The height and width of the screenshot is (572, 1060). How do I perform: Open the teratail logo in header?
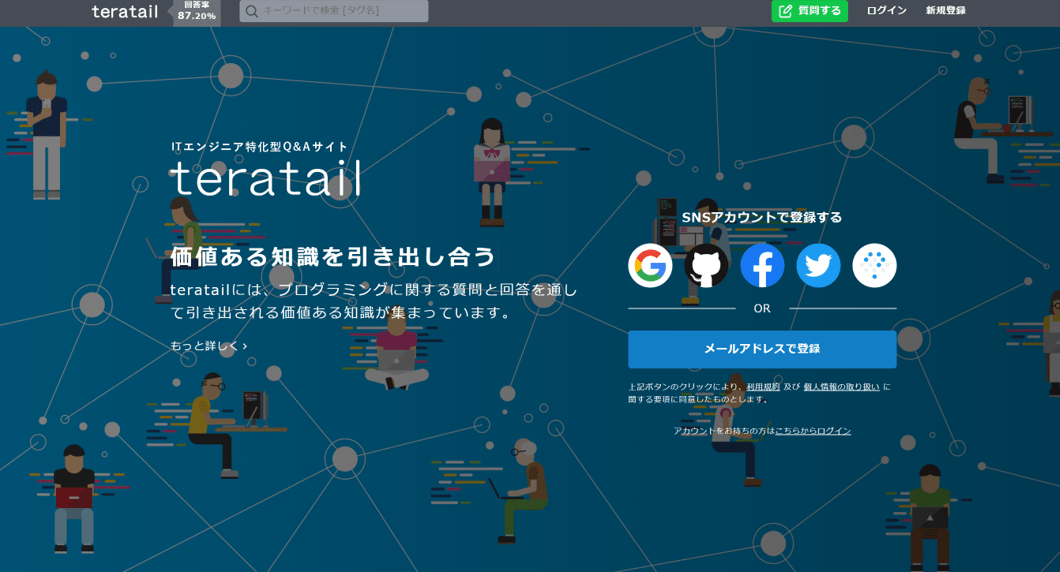[124, 11]
